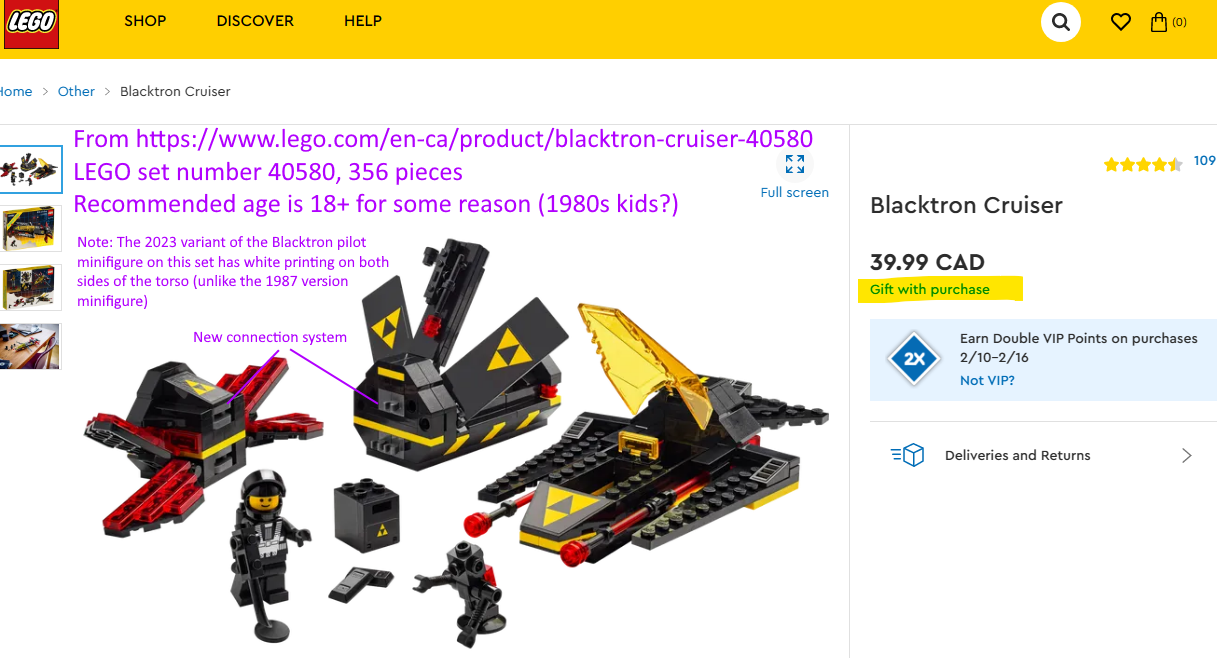This screenshot has height=658, width=1217.
Task: Click the star rating icons
Action: coord(1143,164)
